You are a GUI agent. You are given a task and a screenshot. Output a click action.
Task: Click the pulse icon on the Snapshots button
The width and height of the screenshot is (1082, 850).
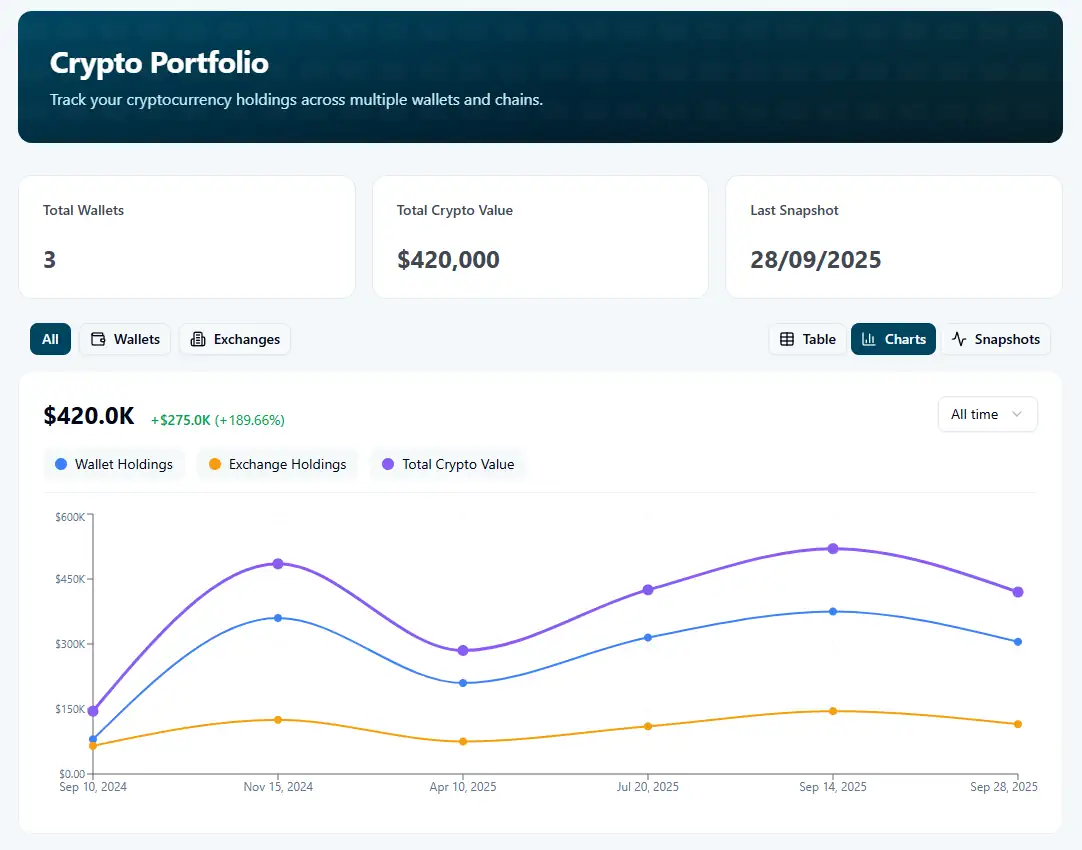tap(961, 339)
